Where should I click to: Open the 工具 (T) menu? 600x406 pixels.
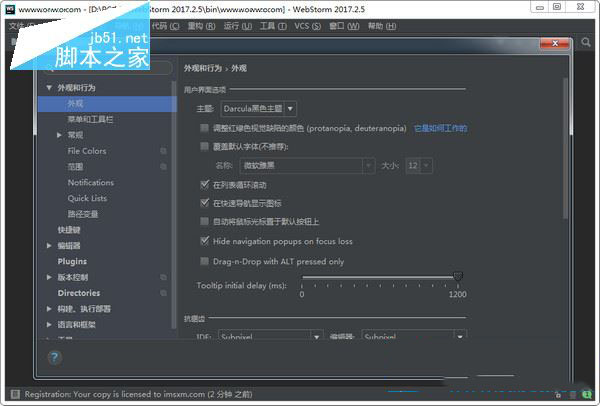(x=273, y=26)
